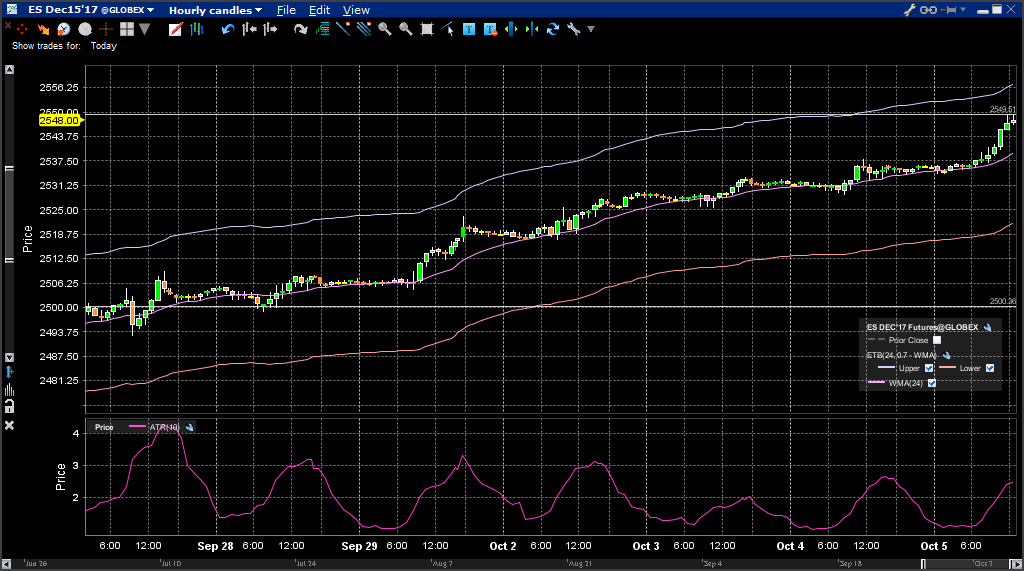Image resolution: width=1024 pixels, height=571 pixels.
Task: Select the trendline drawing tool
Action: pos(343,29)
